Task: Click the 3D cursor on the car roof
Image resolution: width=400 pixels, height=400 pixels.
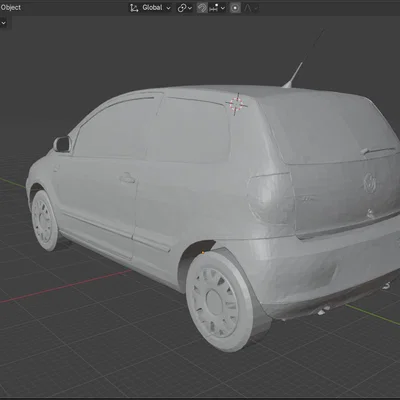Action: [x=237, y=104]
